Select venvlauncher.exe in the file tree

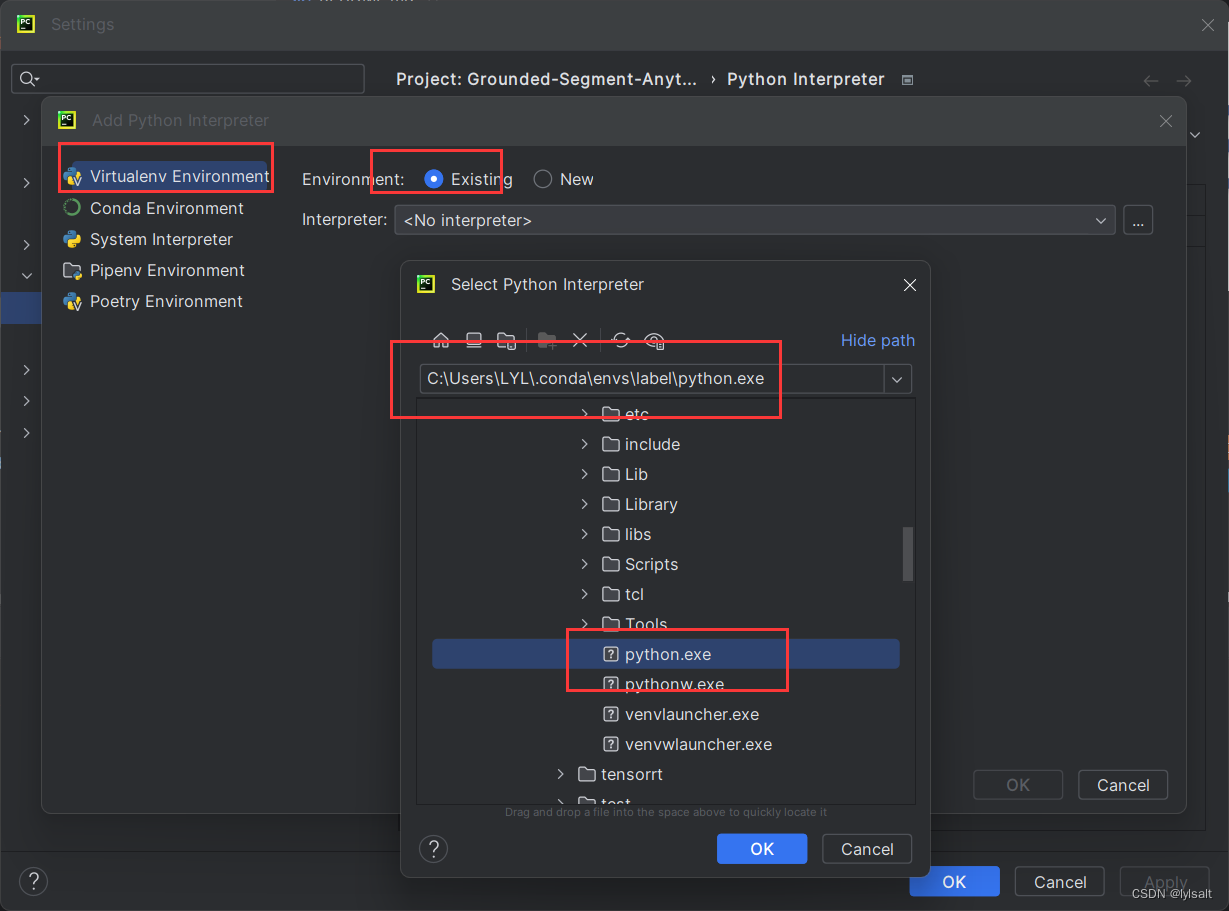(x=666, y=714)
